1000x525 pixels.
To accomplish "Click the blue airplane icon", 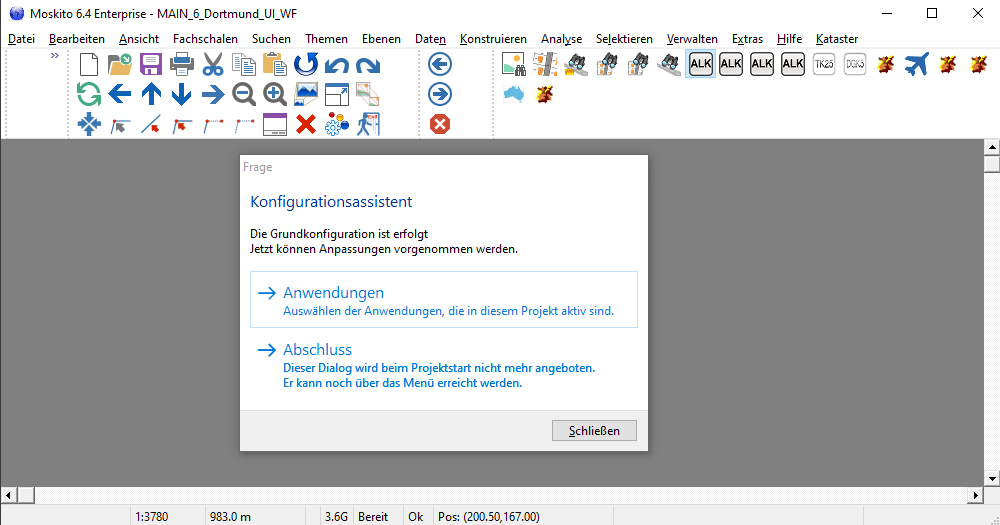I will (915, 65).
